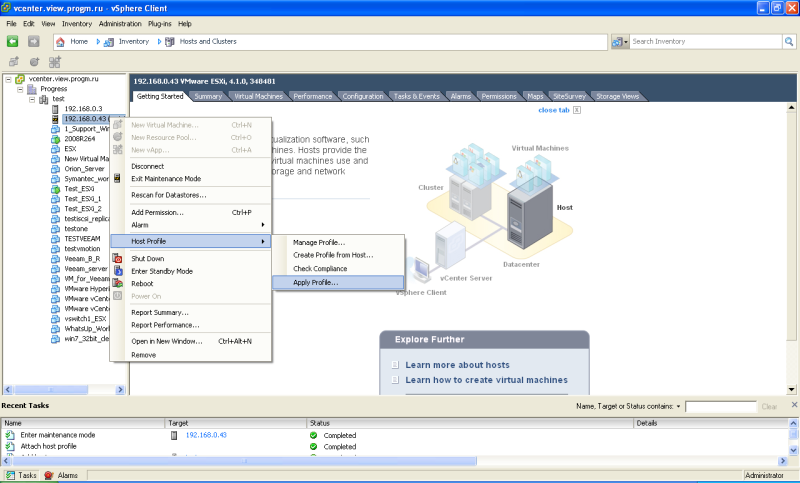Open the Tasks & Events tab

[416, 96]
